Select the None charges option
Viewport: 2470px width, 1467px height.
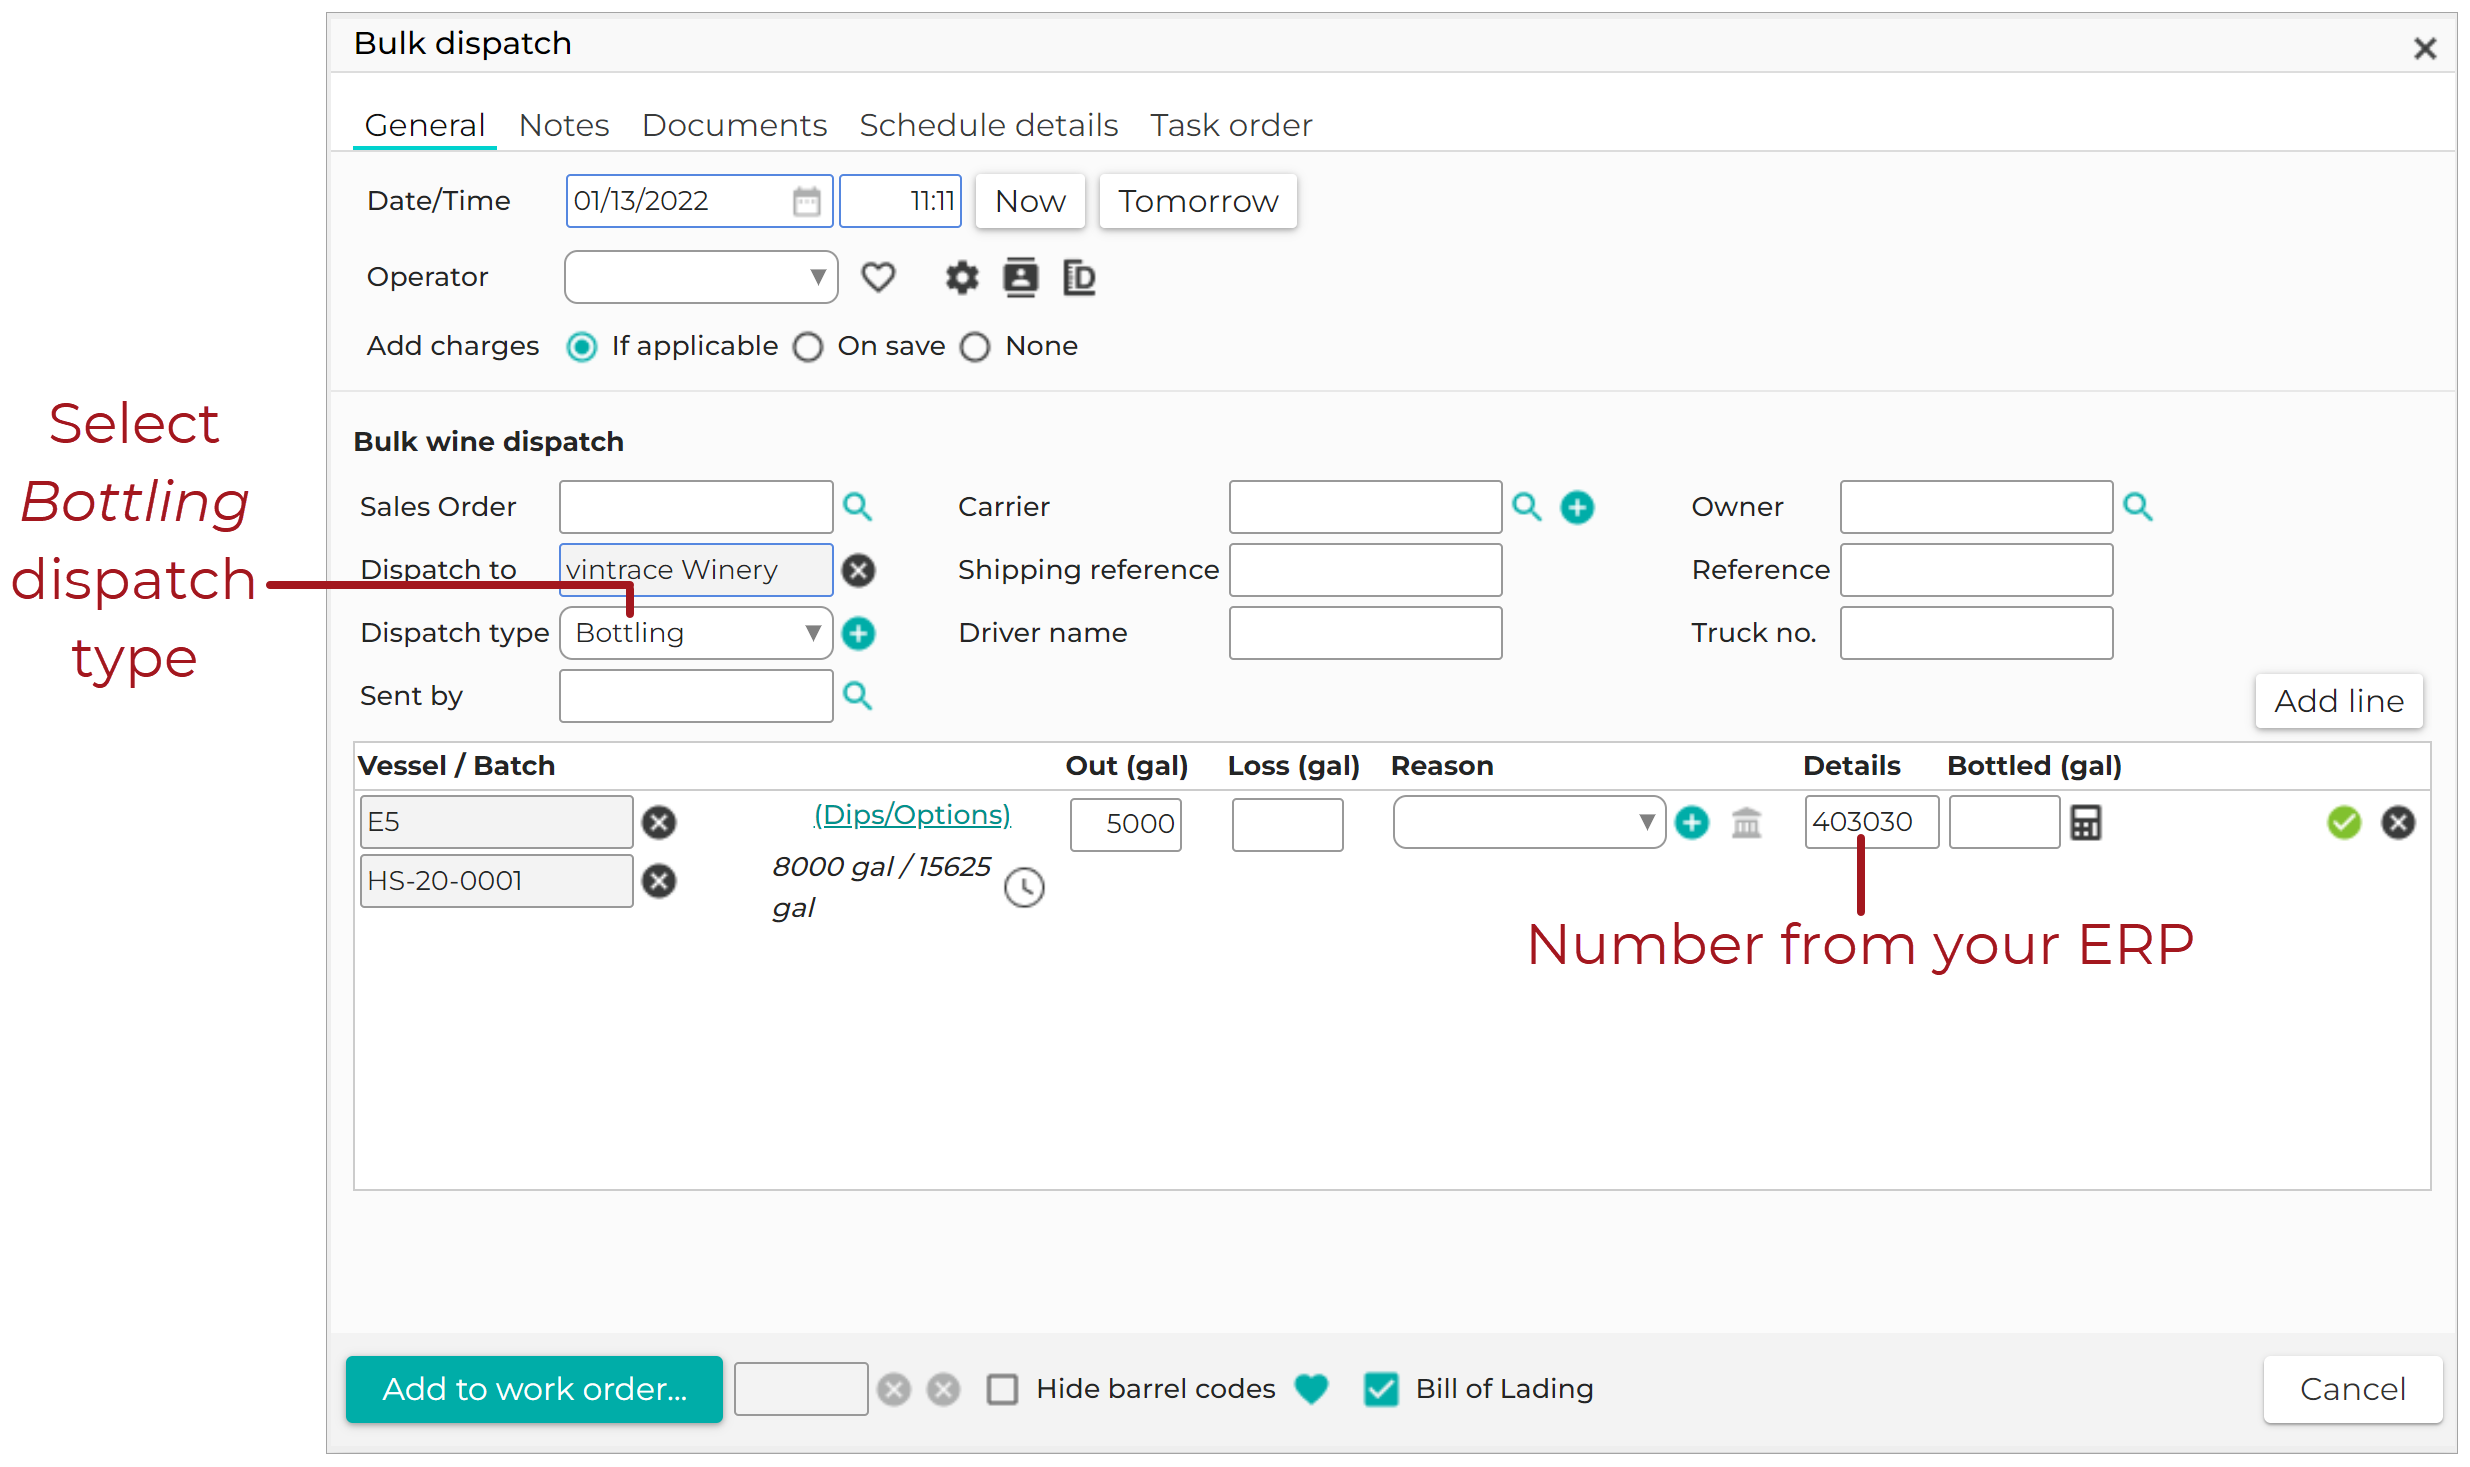tap(975, 347)
